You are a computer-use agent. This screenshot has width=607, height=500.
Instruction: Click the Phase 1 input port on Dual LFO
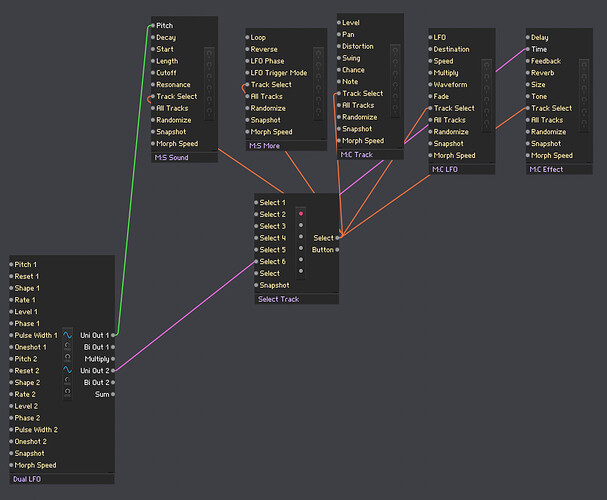click(x=11, y=324)
